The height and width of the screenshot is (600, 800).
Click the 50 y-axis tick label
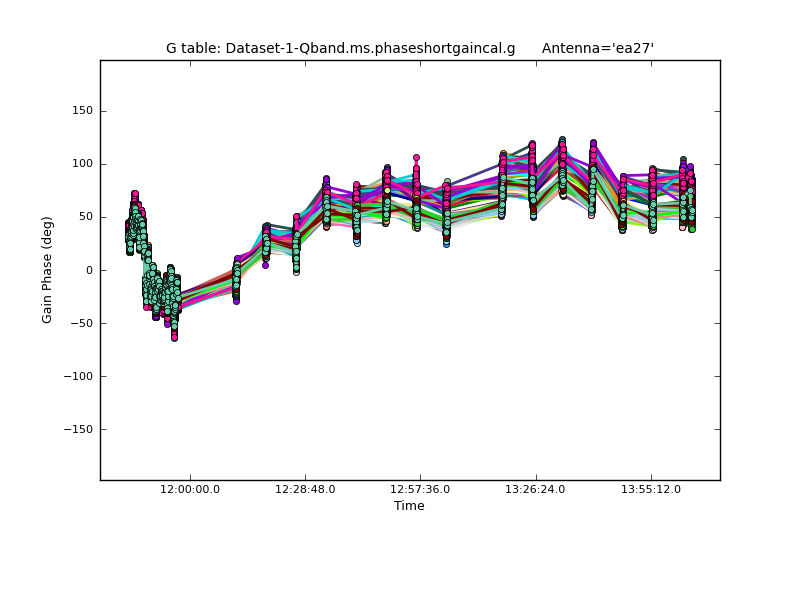tap(85, 217)
